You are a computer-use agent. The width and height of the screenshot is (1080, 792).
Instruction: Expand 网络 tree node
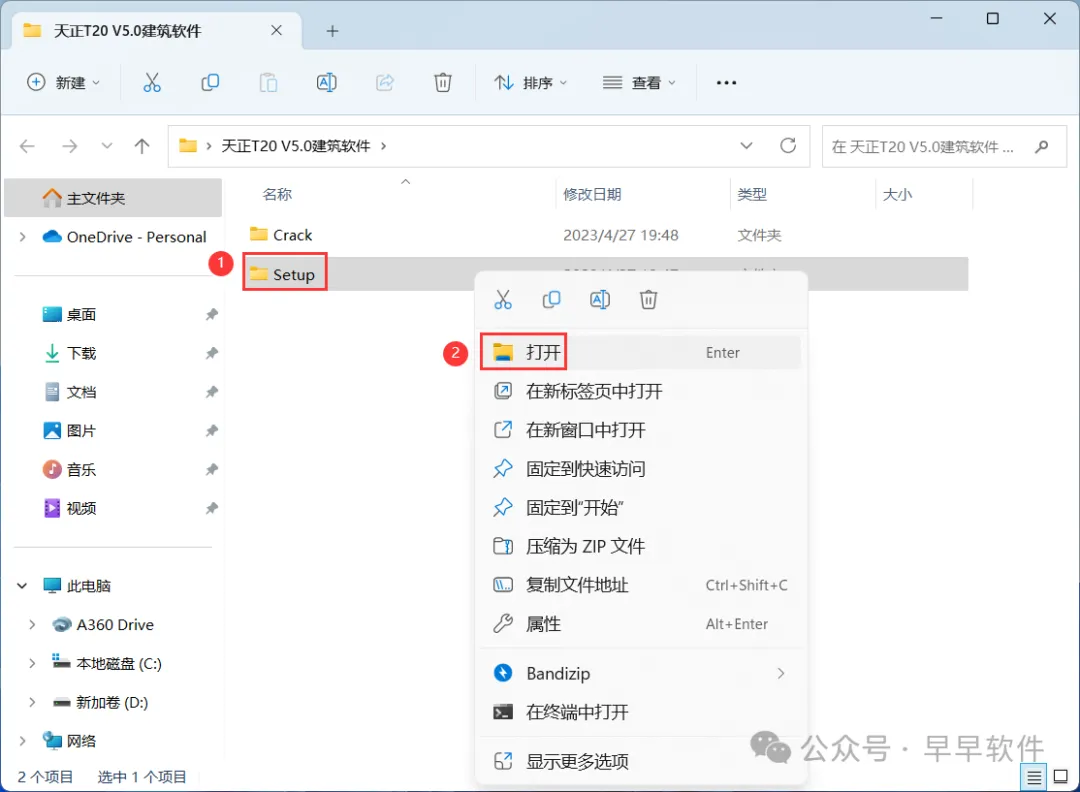(x=22, y=741)
